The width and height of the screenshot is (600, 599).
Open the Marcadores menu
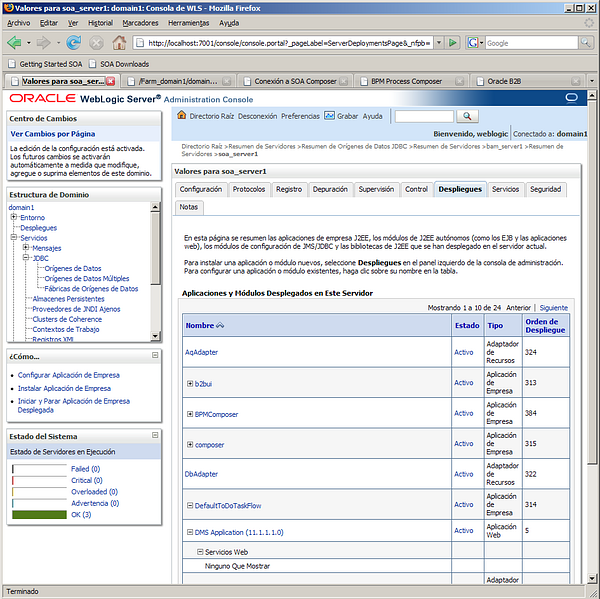click(140, 22)
